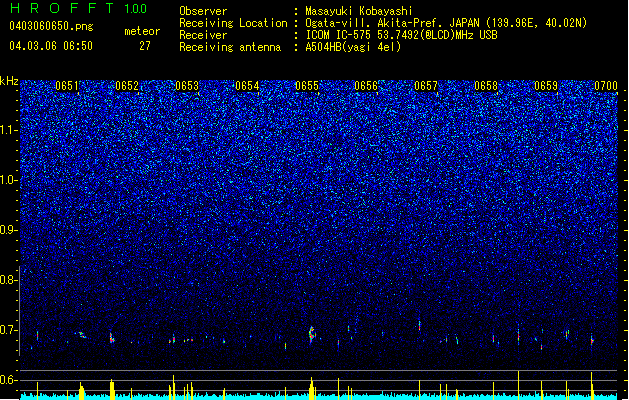Click the 0652 time marker label
The height and width of the screenshot is (400, 629).
(127, 86)
